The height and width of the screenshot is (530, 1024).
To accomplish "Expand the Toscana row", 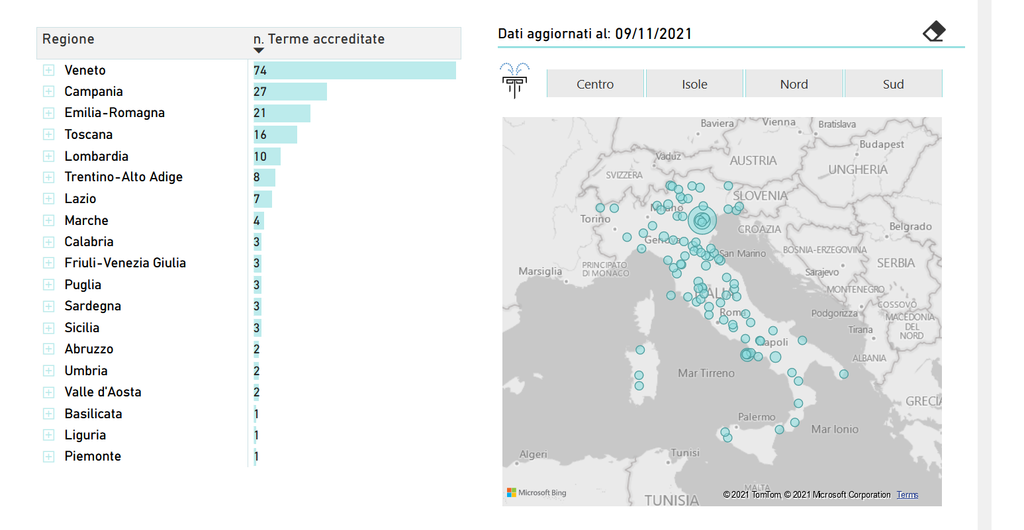I will point(48,134).
